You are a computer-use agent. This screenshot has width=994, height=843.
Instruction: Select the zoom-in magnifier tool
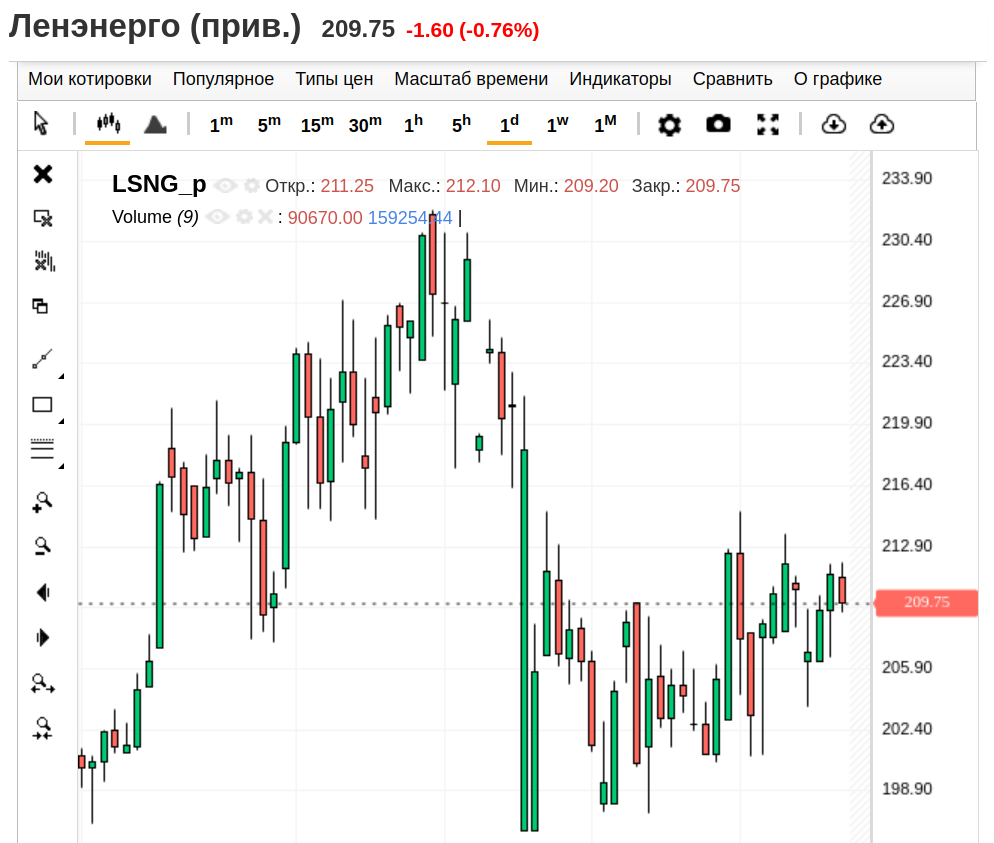[x=40, y=501]
